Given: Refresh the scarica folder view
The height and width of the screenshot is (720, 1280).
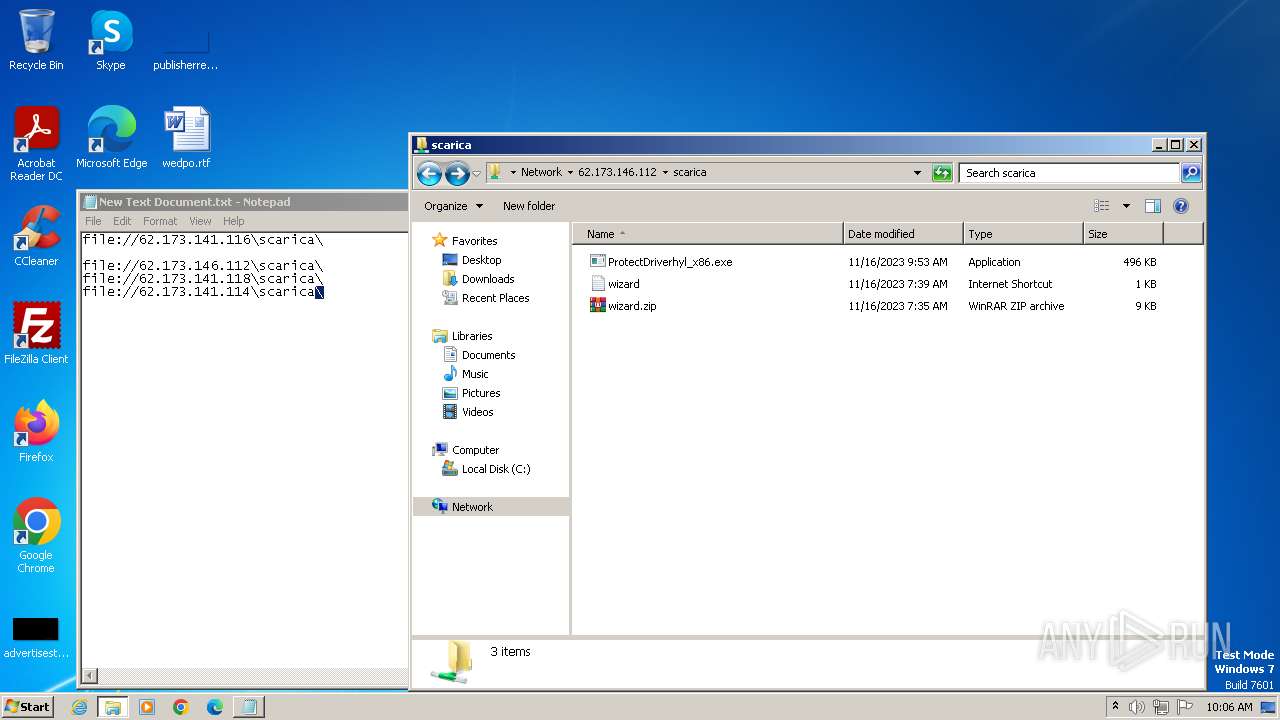Looking at the screenshot, I should pyautogui.click(x=942, y=173).
